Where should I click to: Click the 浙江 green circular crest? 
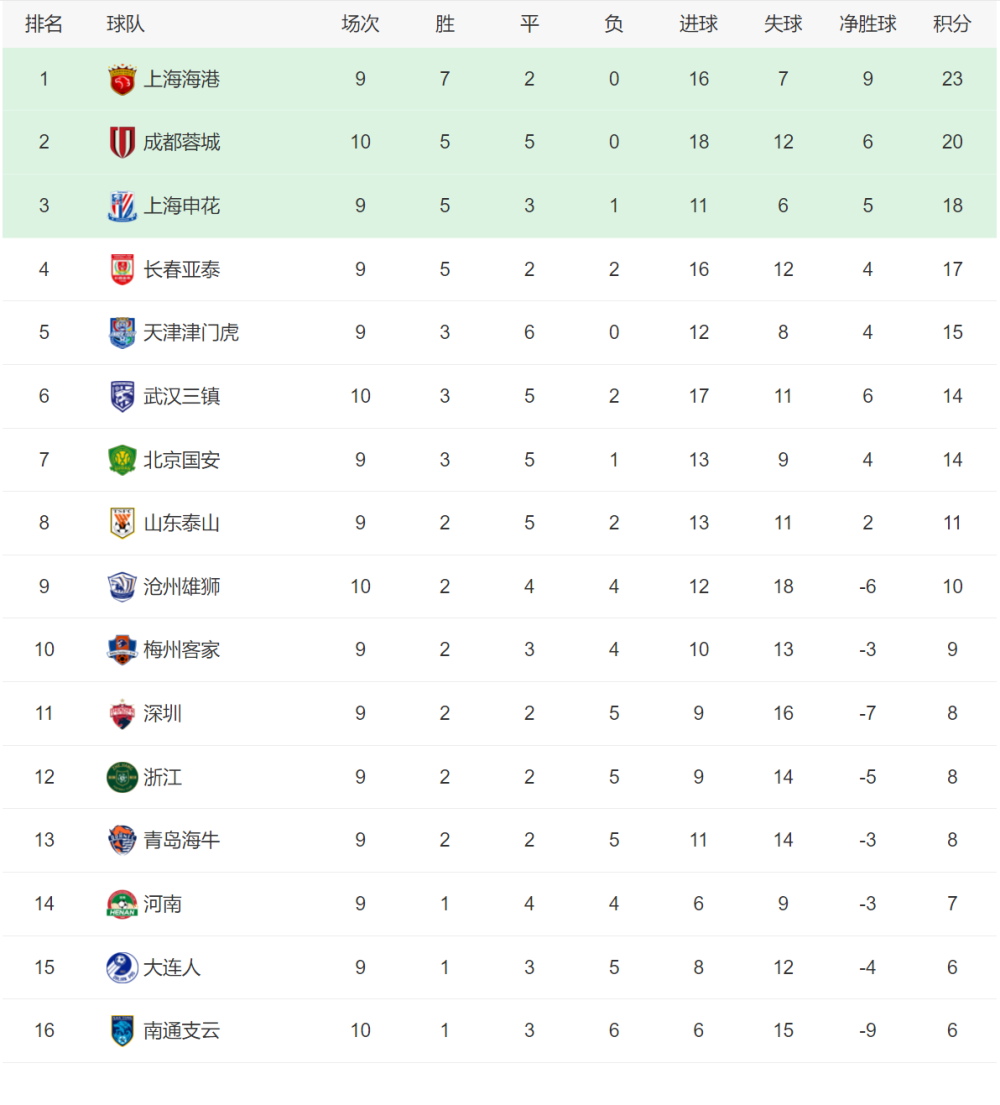tap(122, 777)
